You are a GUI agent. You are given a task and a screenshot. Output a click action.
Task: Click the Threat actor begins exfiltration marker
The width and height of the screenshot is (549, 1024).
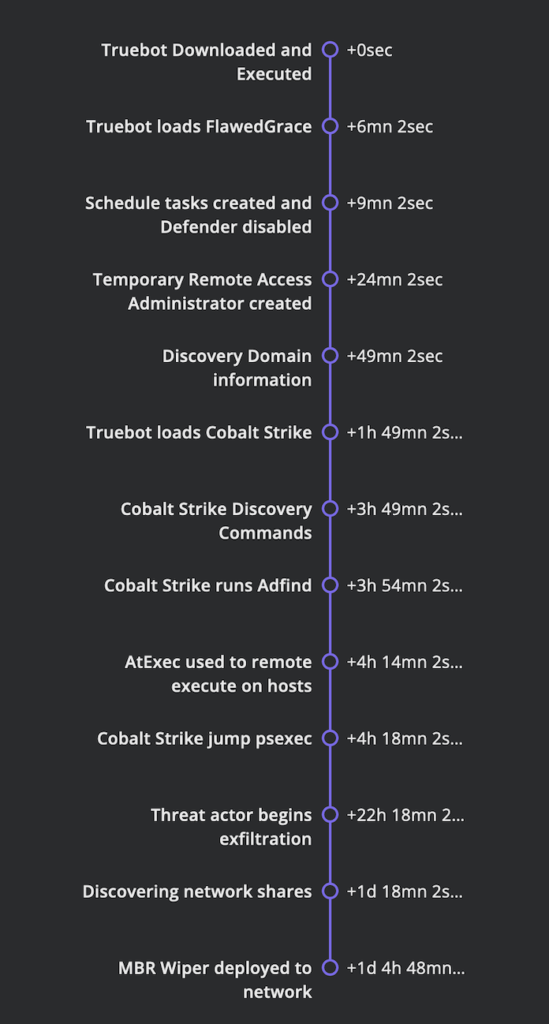click(330, 814)
